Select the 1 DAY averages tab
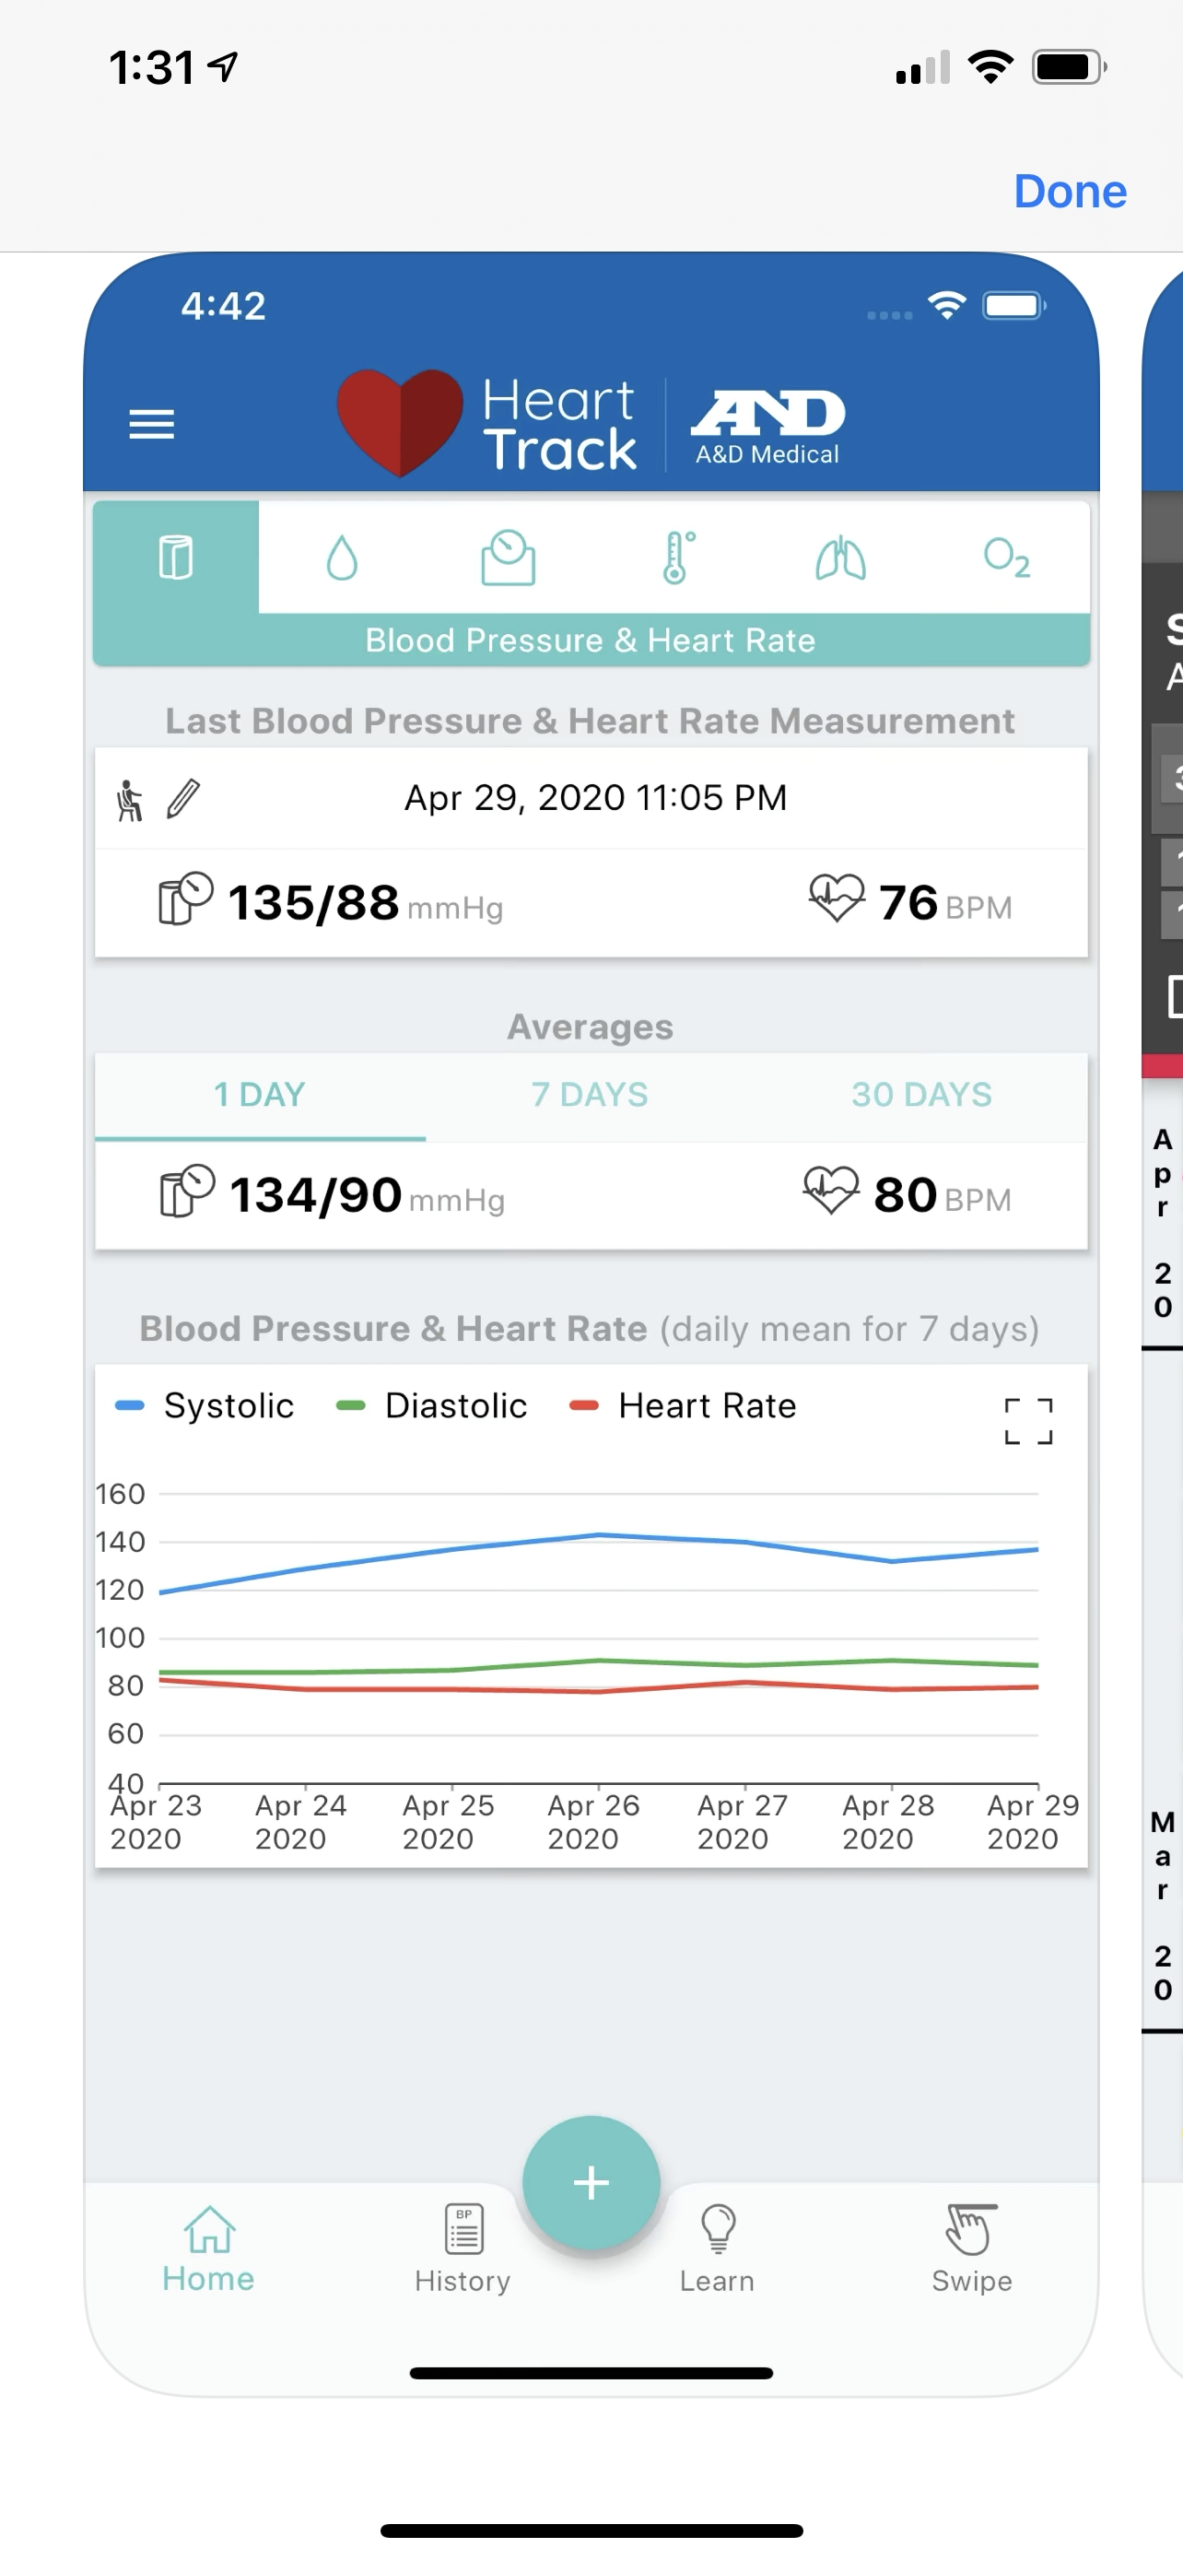Image resolution: width=1183 pixels, height=2560 pixels. (260, 1094)
